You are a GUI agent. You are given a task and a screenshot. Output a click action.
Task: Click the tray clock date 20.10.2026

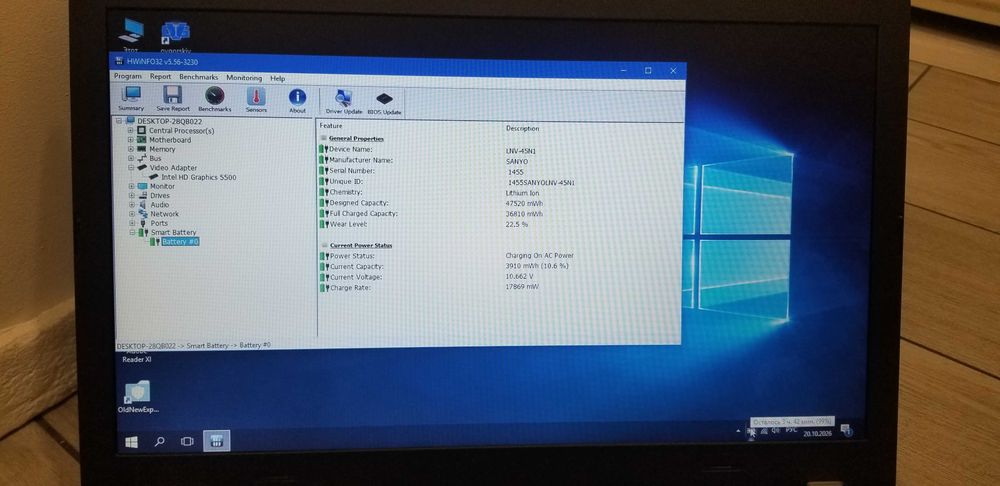pyautogui.click(x=818, y=432)
